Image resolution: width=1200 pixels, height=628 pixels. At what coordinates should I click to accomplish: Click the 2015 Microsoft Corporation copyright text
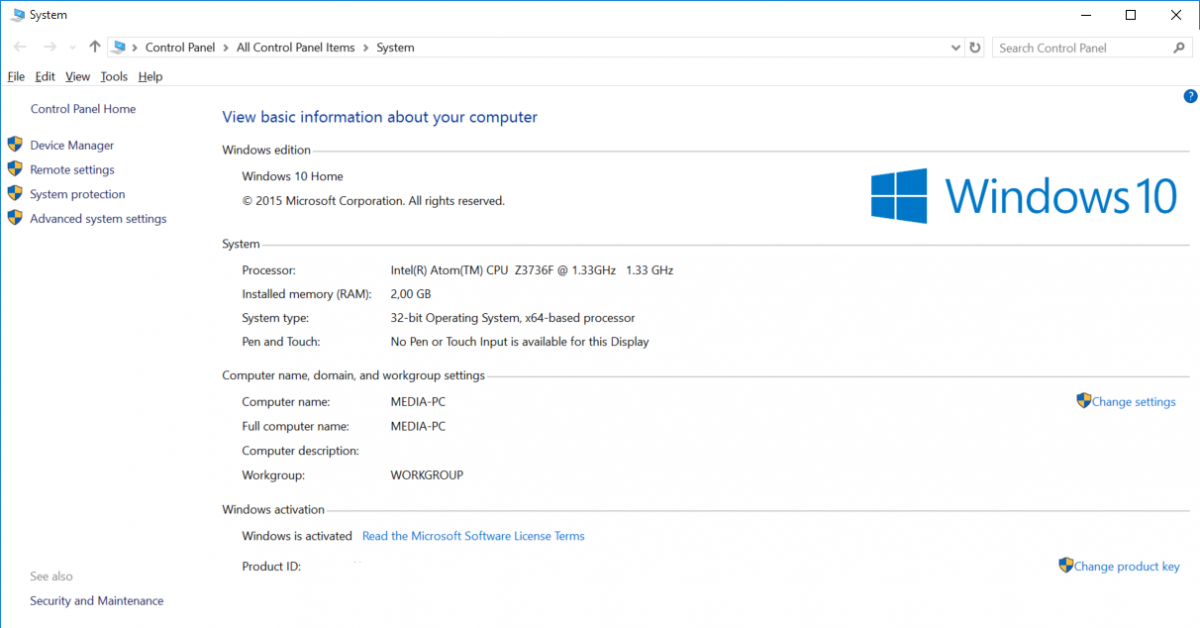pos(373,201)
